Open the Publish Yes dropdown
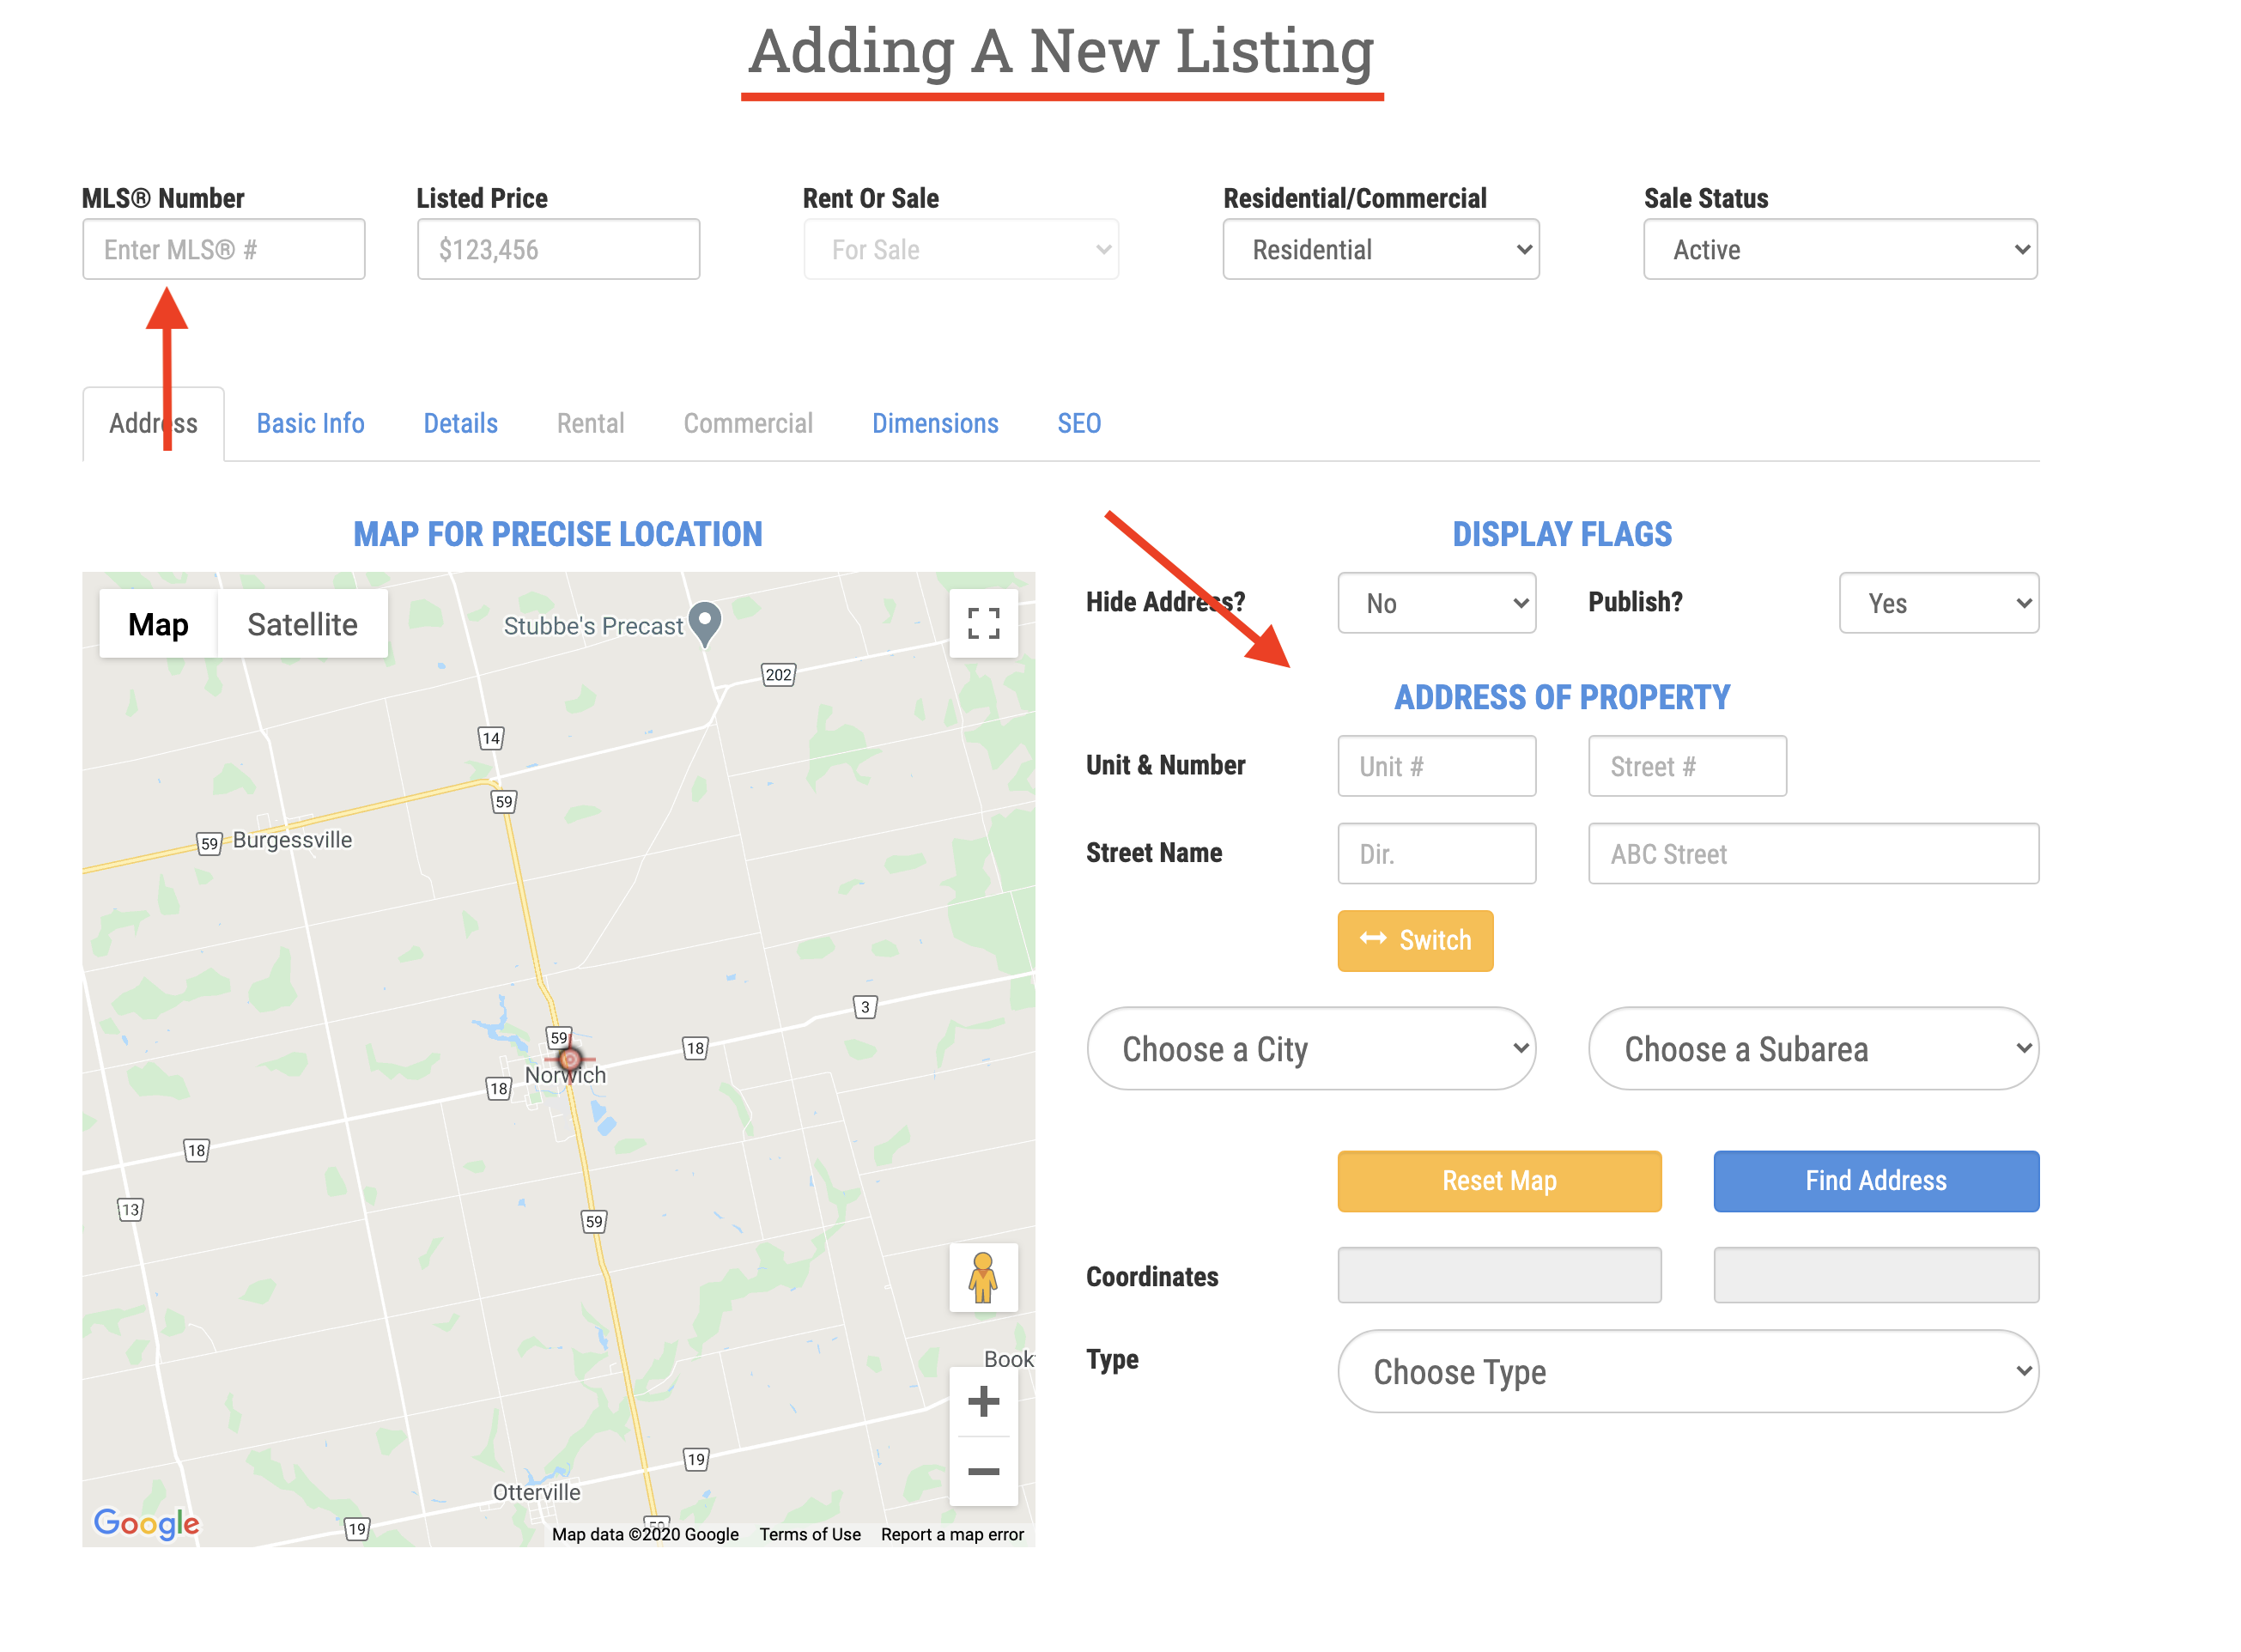2241x1652 pixels. [x=1938, y=603]
